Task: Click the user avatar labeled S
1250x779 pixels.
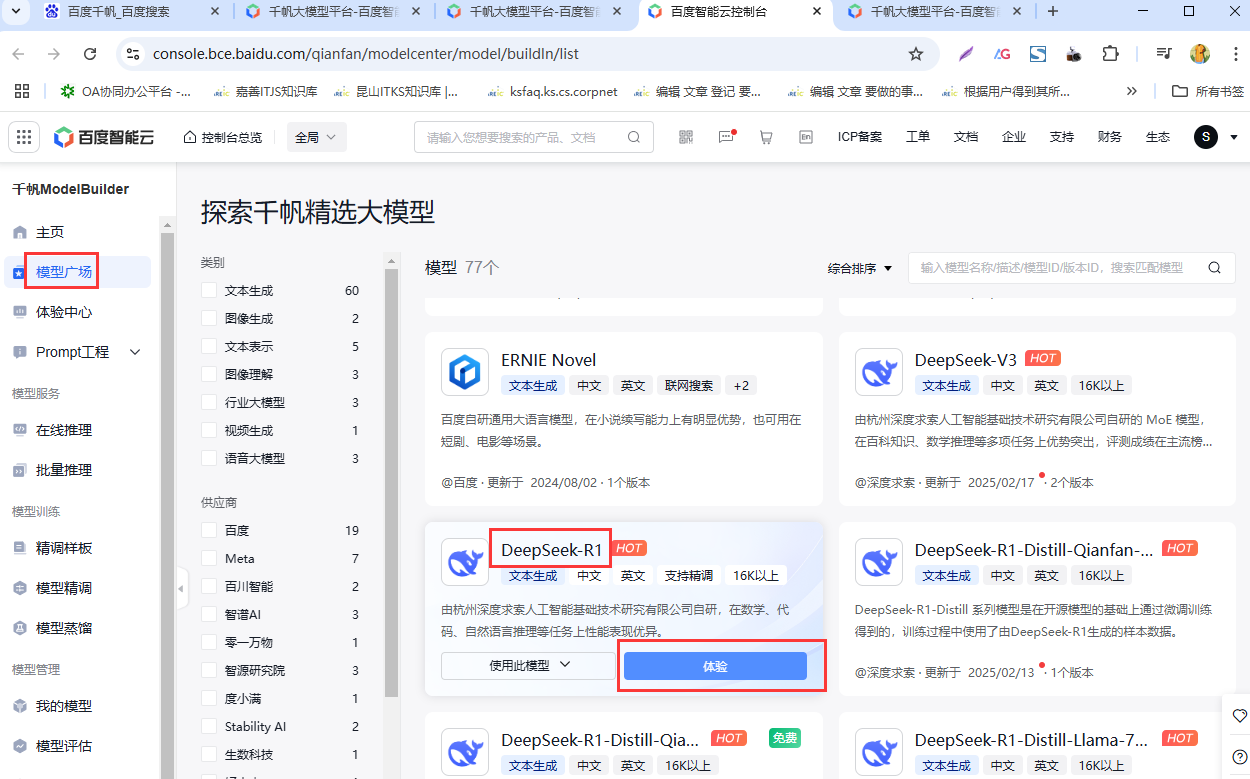Action: [x=1206, y=137]
